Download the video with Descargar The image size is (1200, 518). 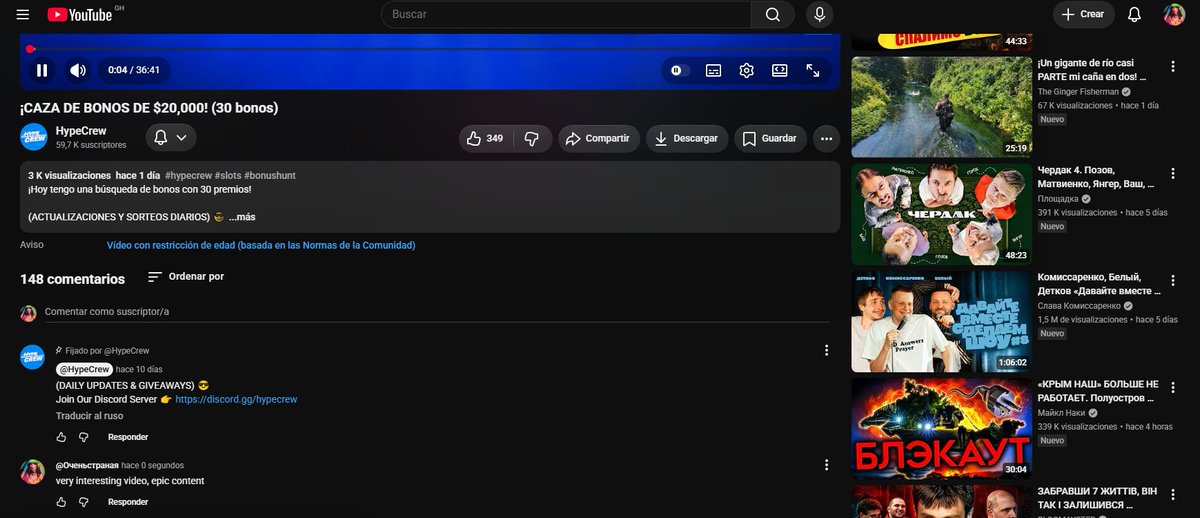(x=687, y=138)
